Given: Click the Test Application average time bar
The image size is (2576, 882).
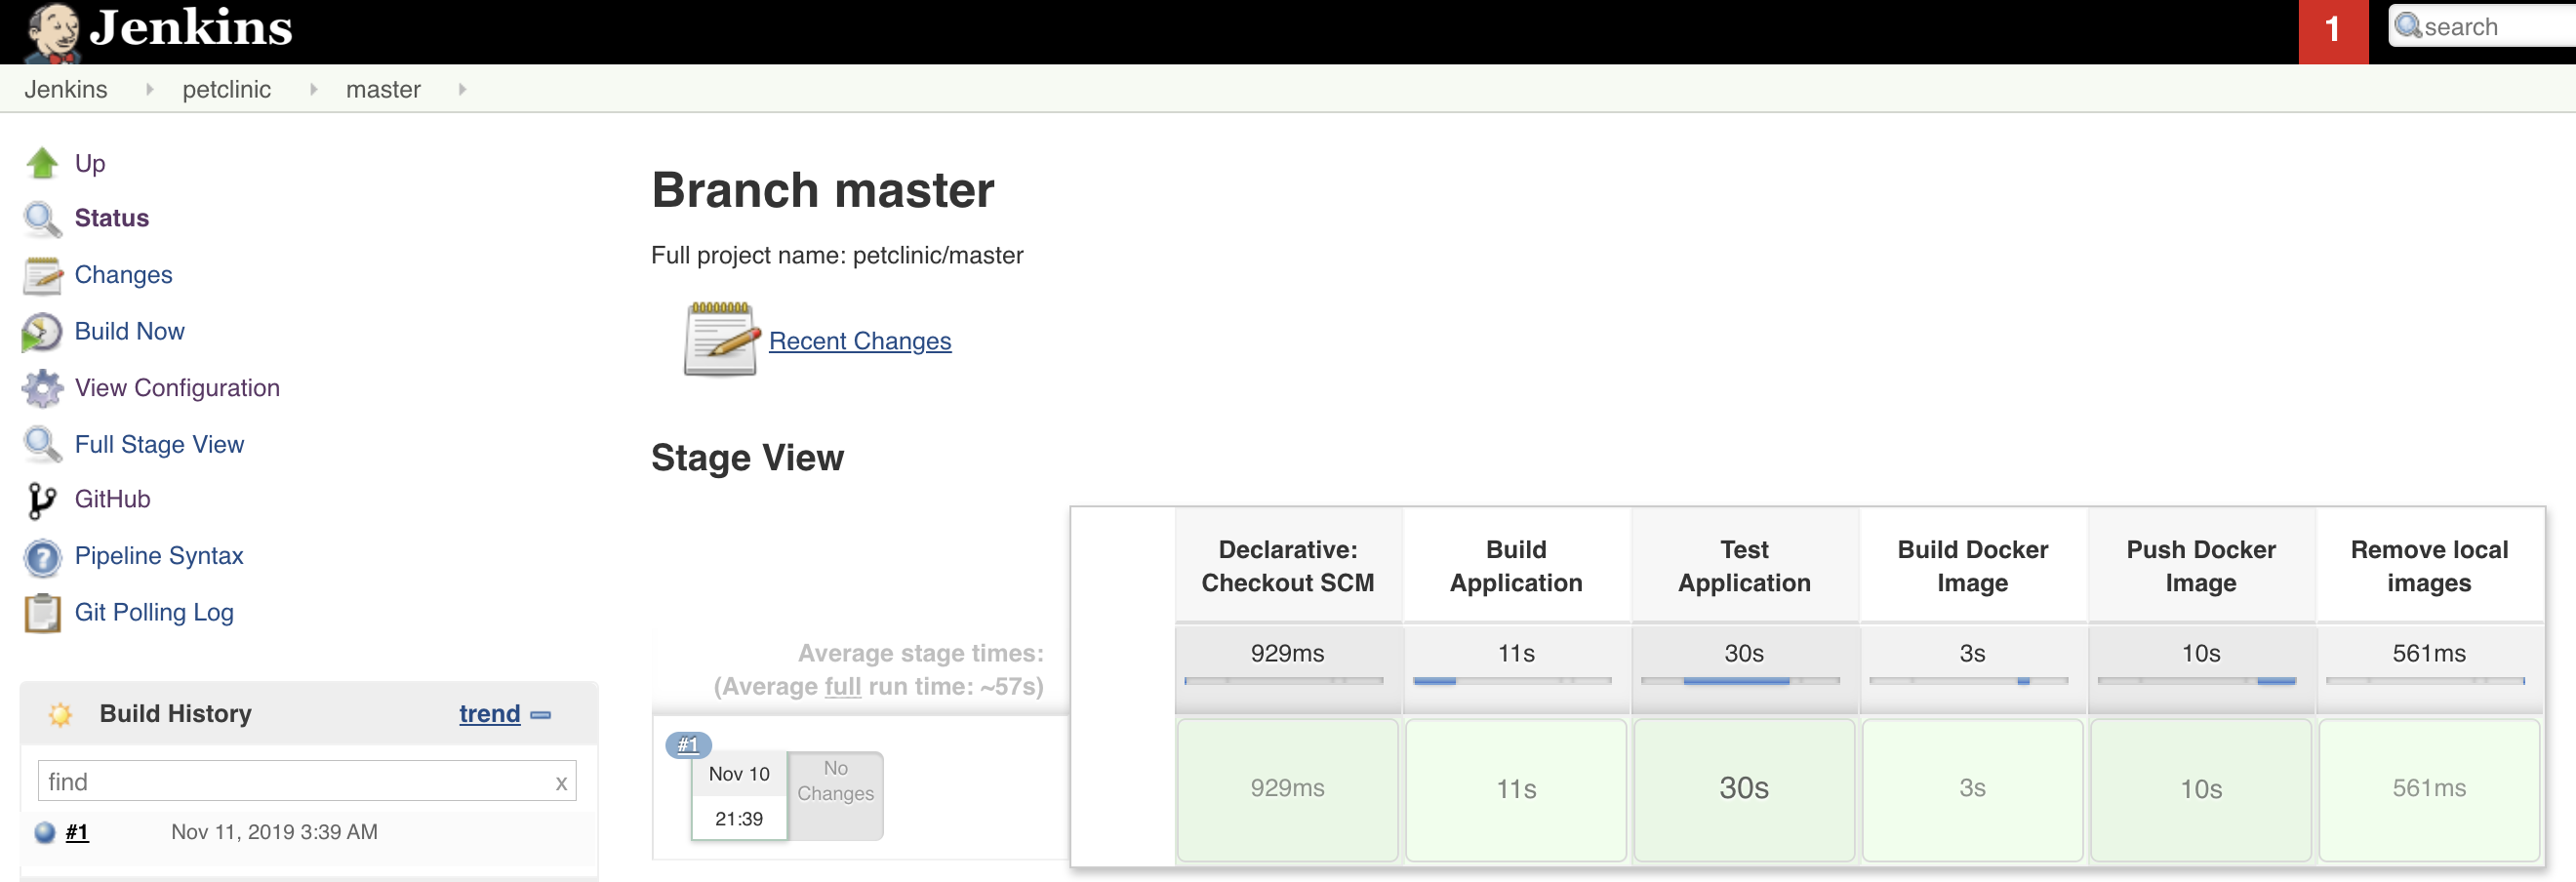Looking at the screenshot, I should tap(1740, 681).
